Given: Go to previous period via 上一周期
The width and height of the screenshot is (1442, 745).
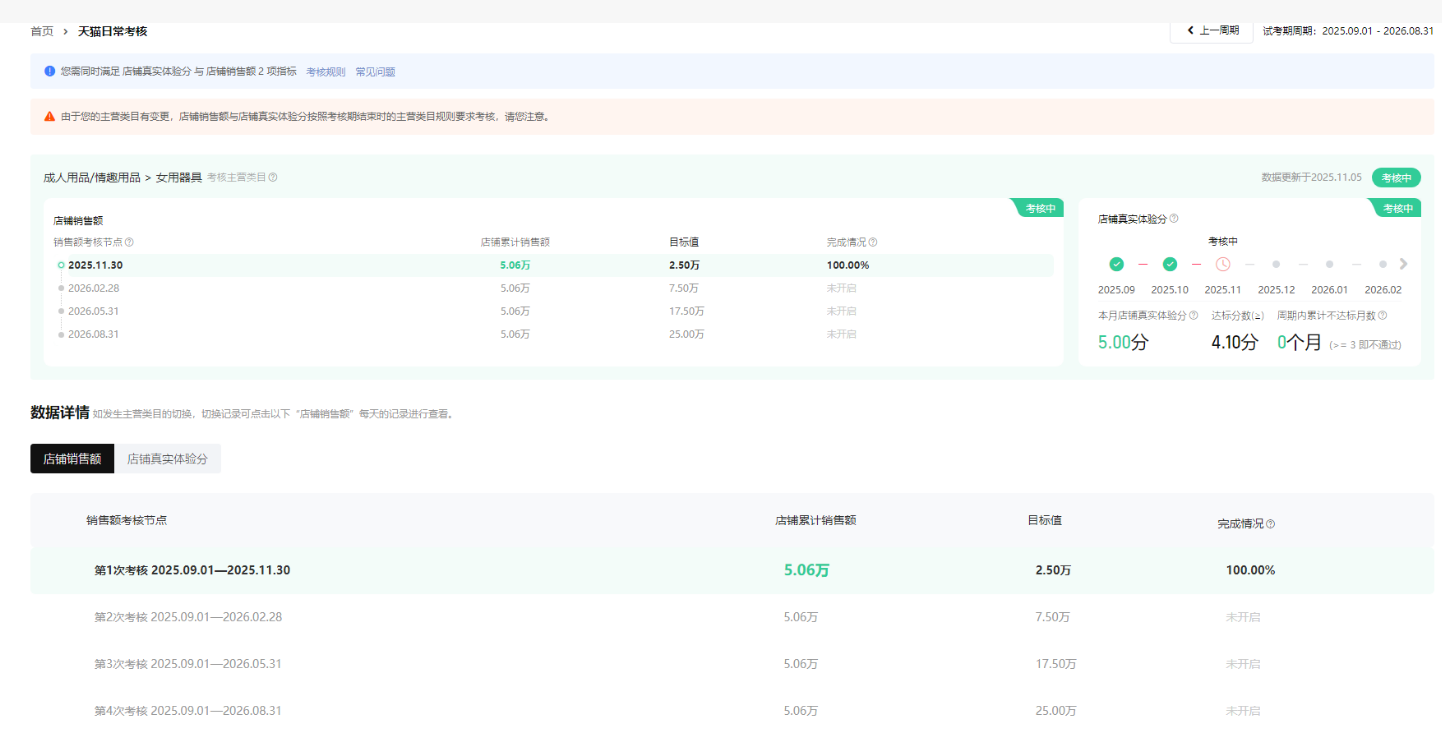Looking at the screenshot, I should point(1212,31).
